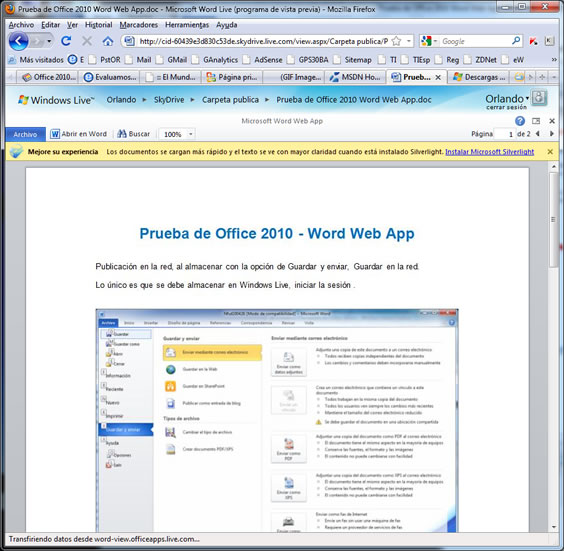
Task: Switch to the MSDN Ho tab
Action: coord(355,77)
